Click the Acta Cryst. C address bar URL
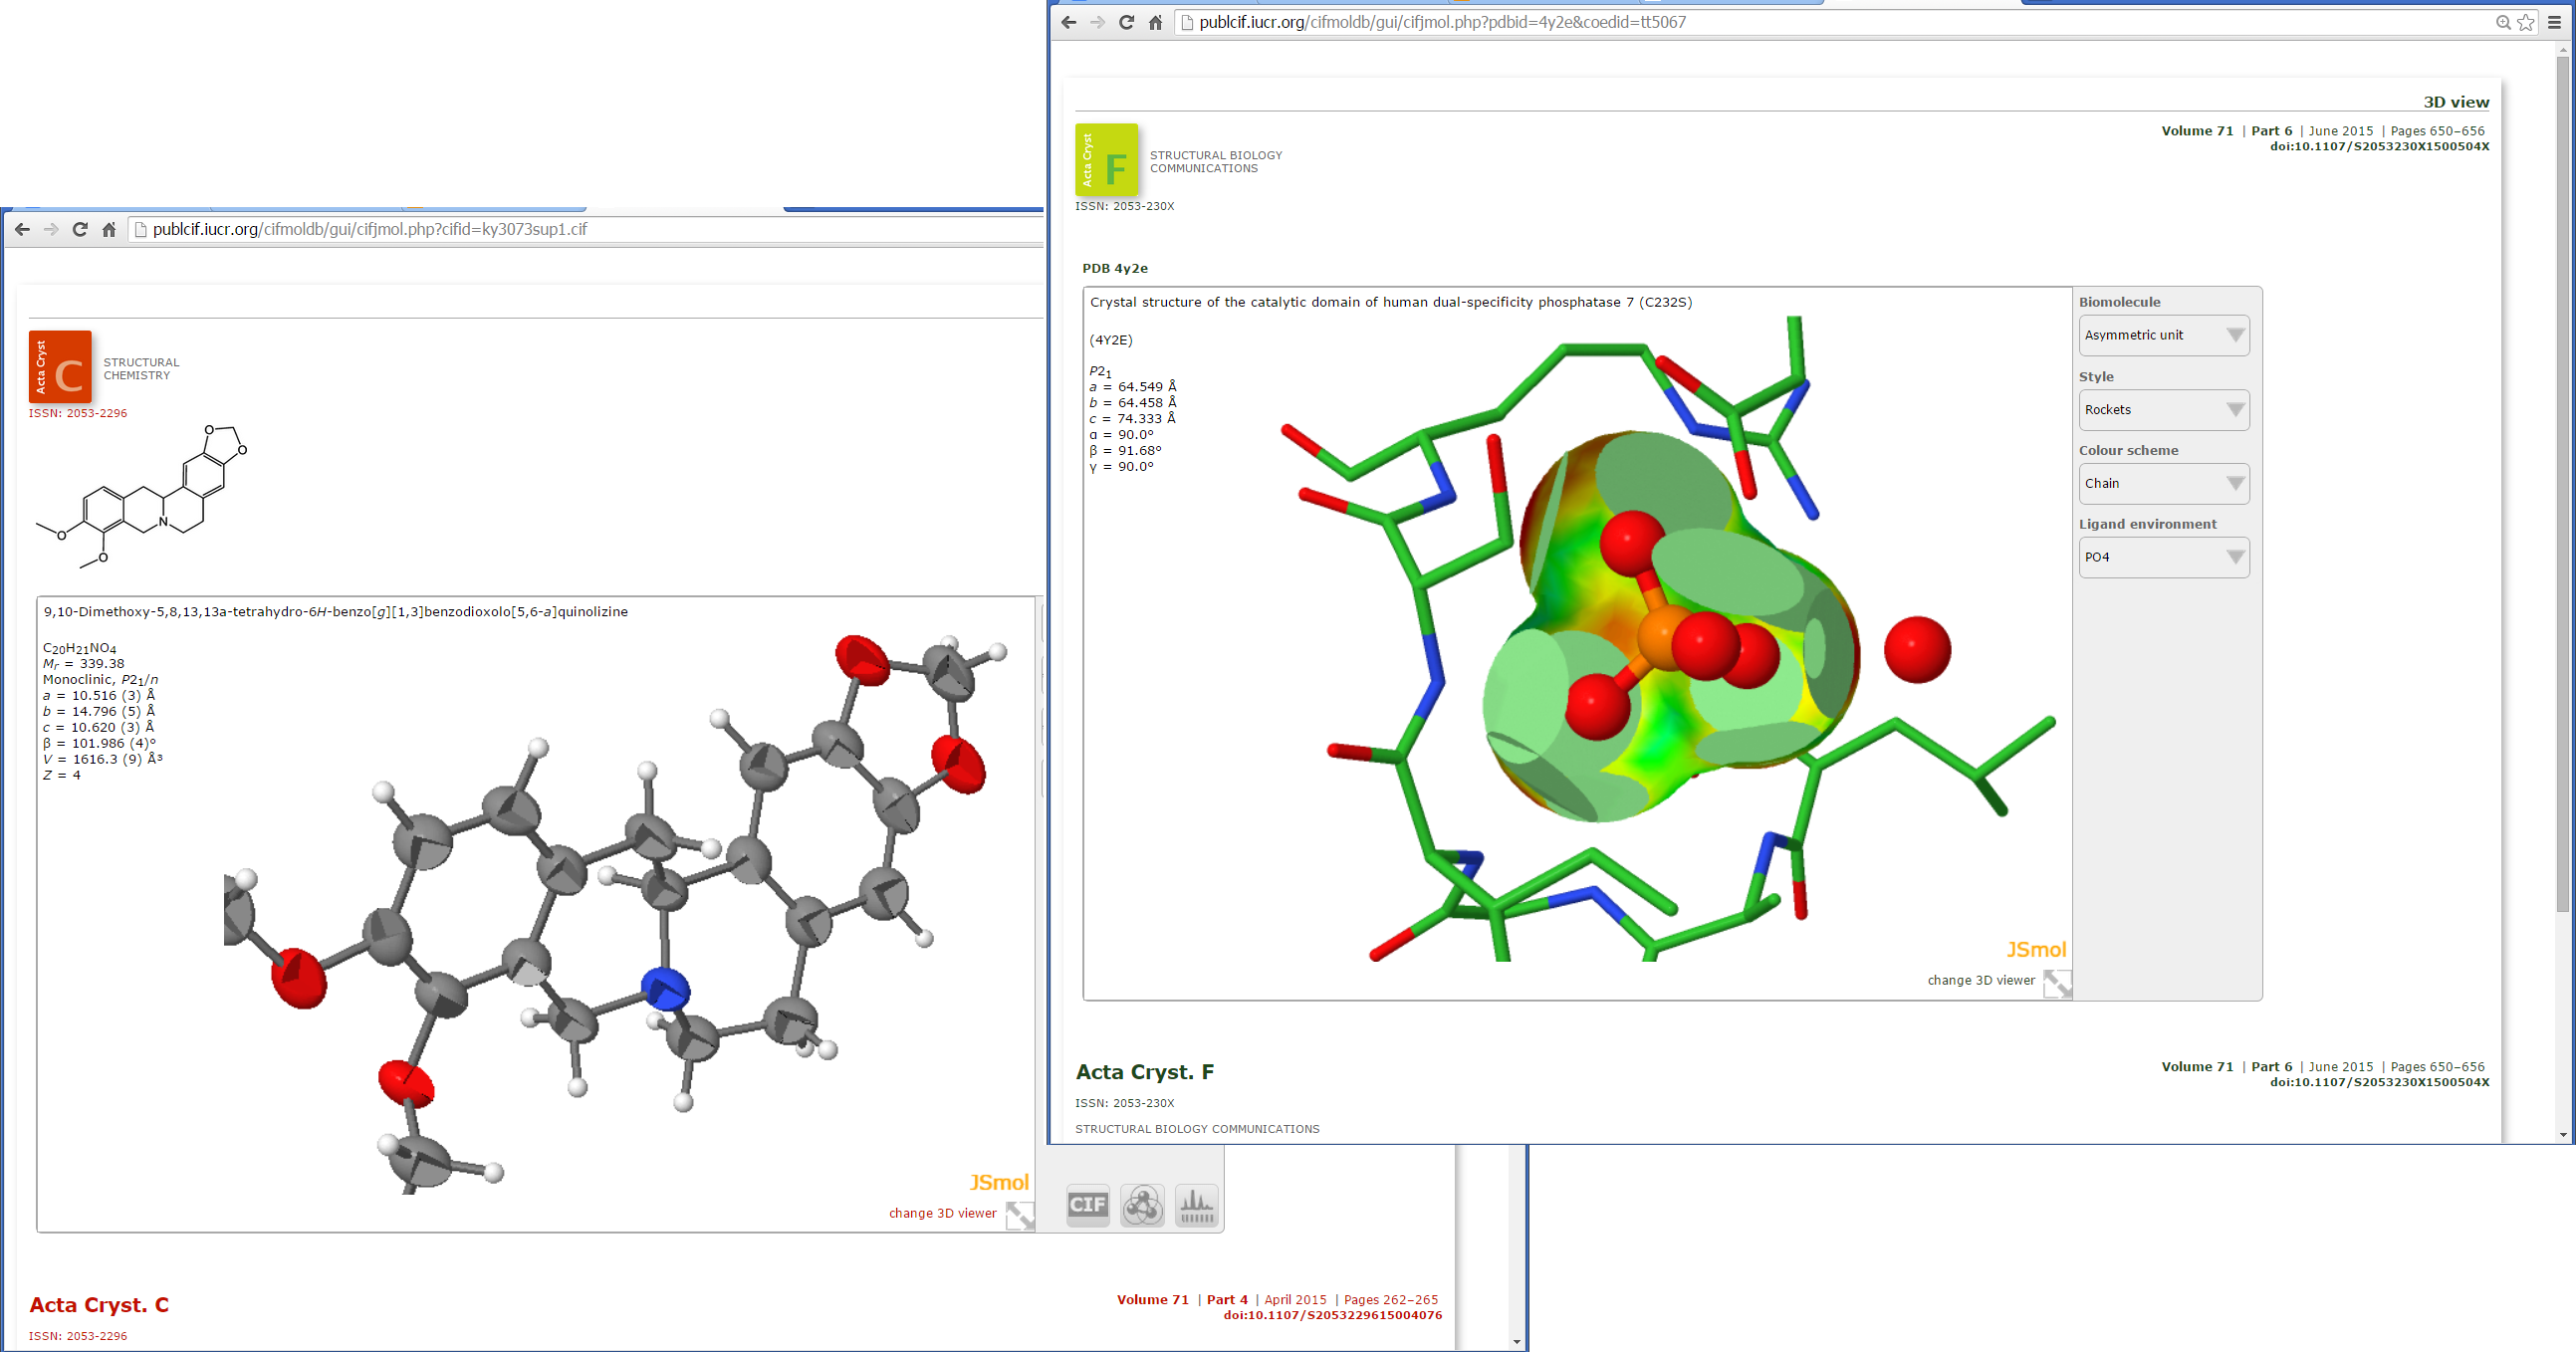Image resolution: width=2576 pixels, height=1352 pixels. [369, 229]
